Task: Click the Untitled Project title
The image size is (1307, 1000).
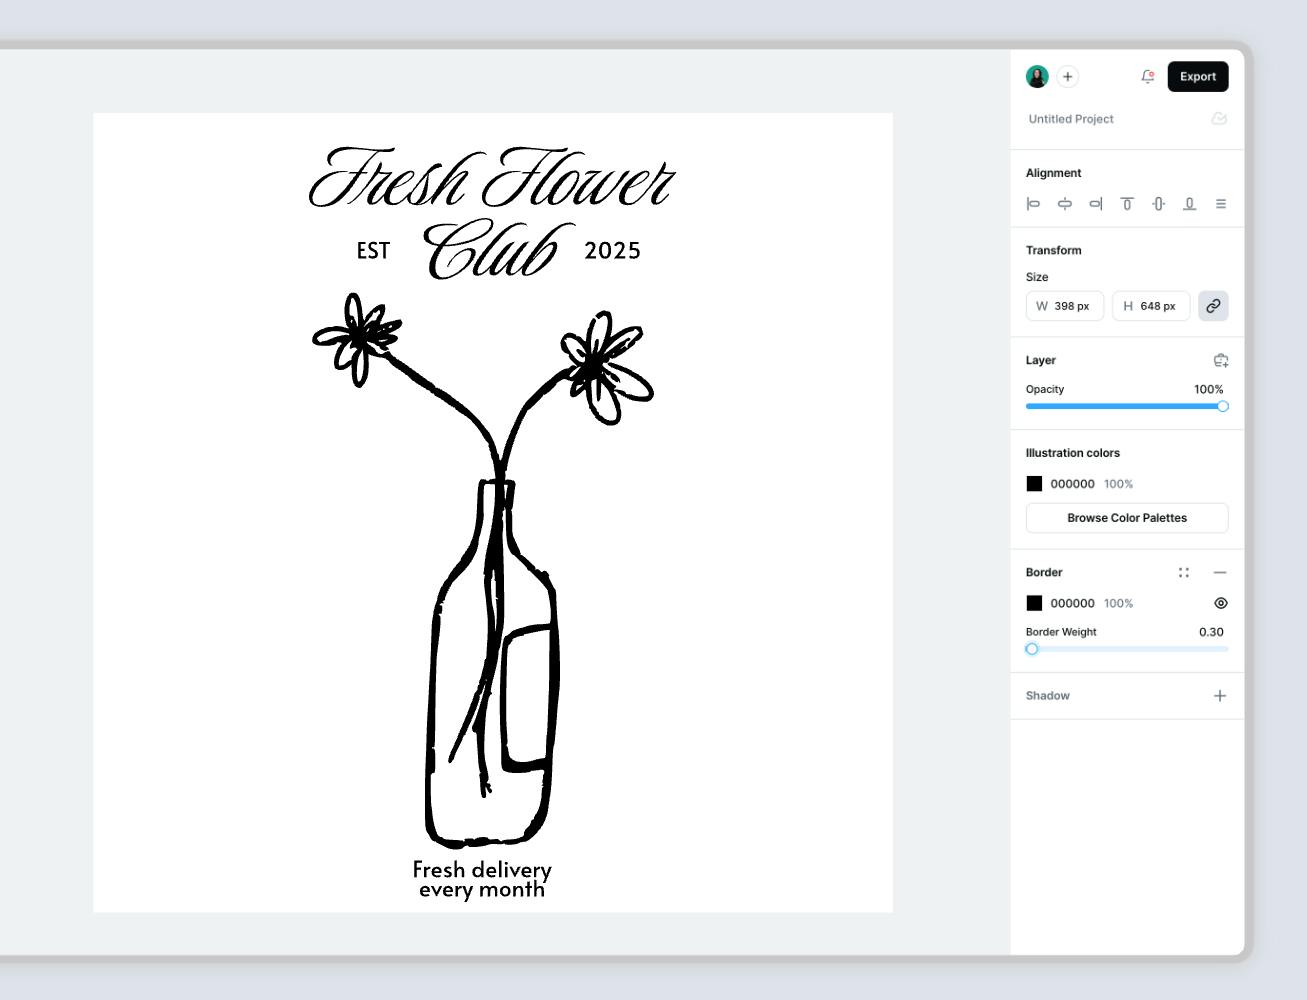Action: coord(1070,118)
